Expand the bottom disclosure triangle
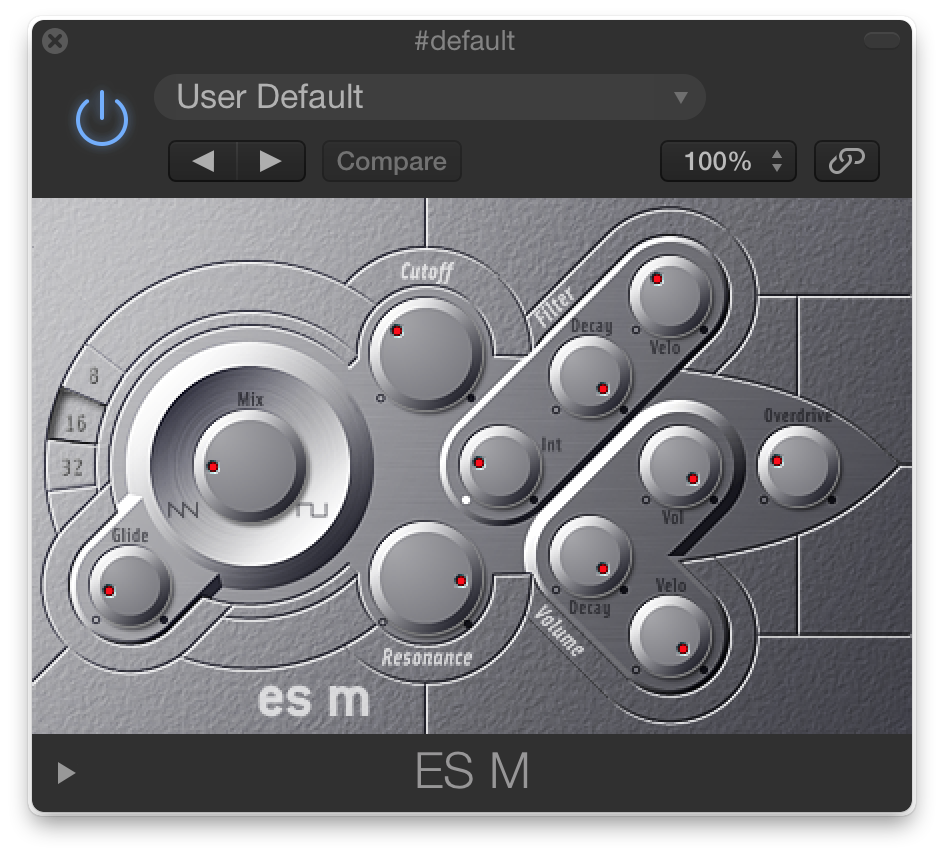 point(66,773)
